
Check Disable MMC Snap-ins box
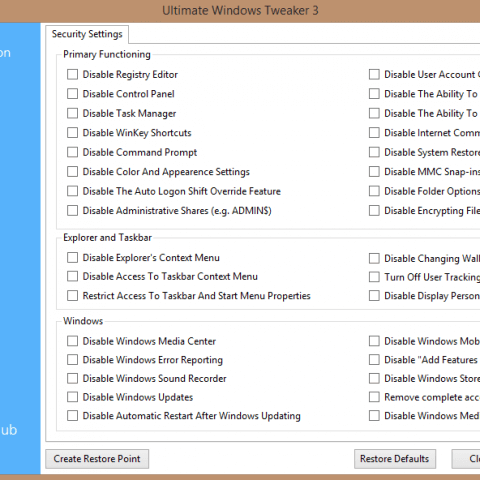pyautogui.click(x=374, y=172)
